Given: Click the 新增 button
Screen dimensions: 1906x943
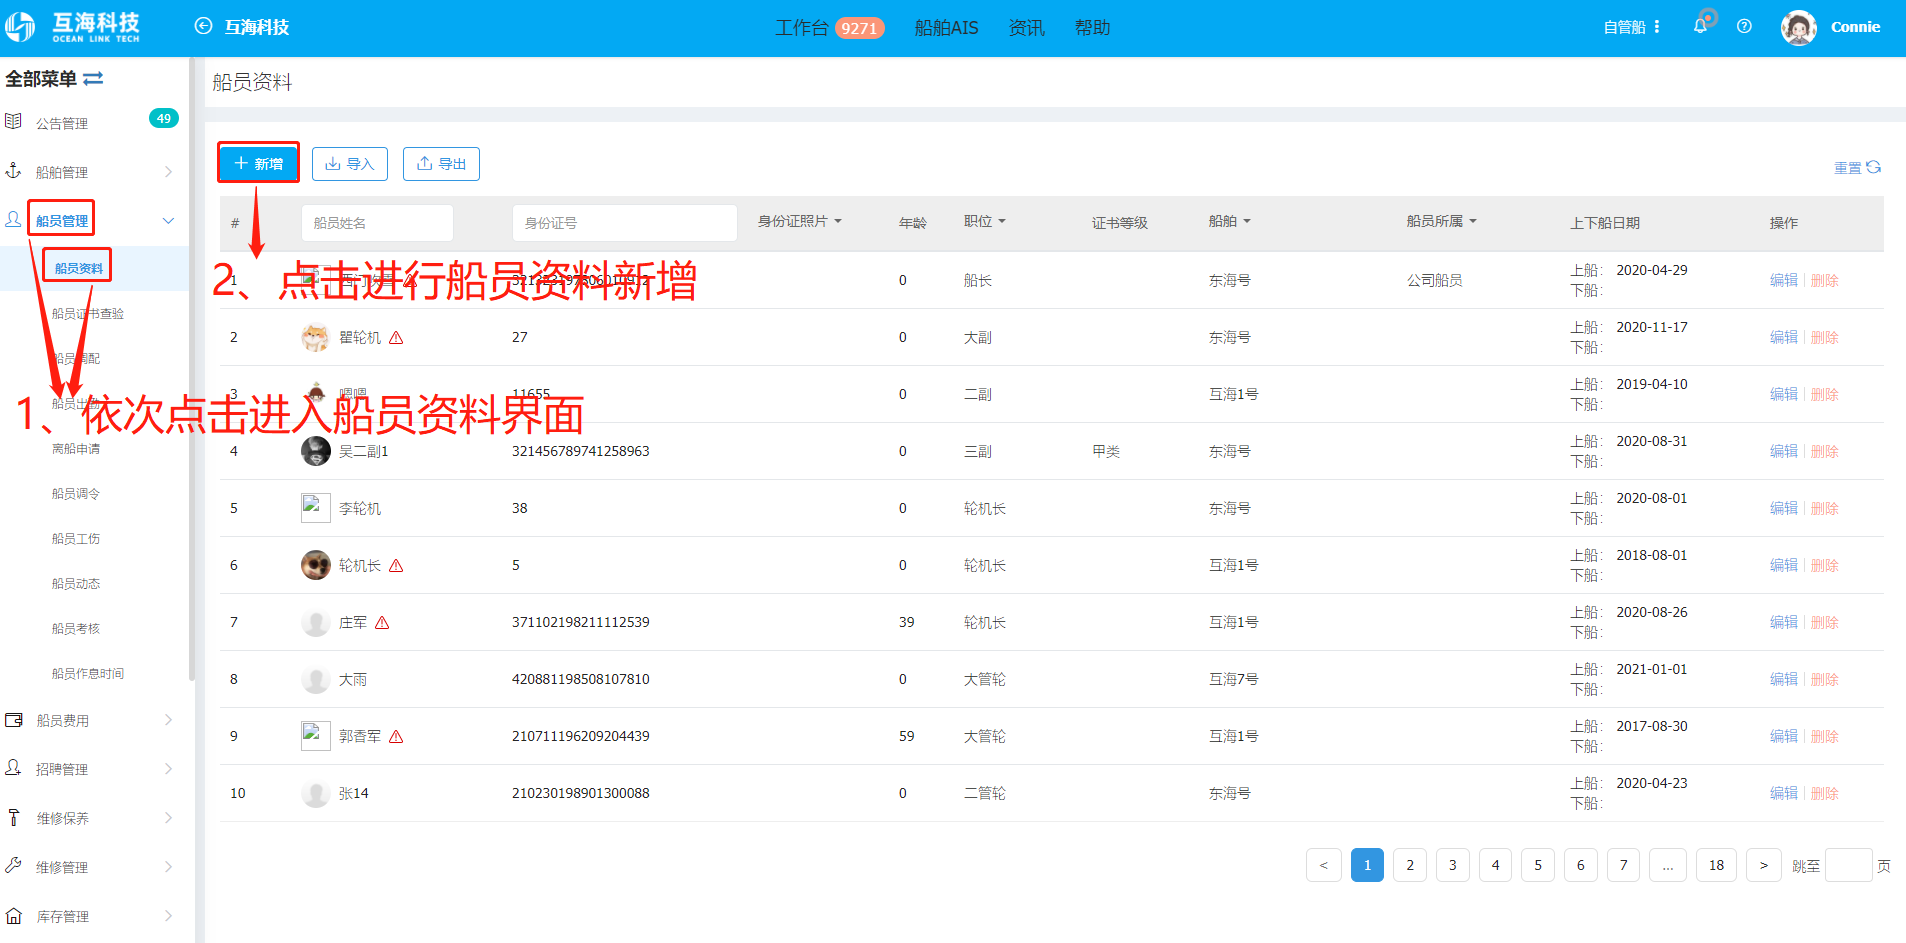Looking at the screenshot, I should tap(258, 163).
